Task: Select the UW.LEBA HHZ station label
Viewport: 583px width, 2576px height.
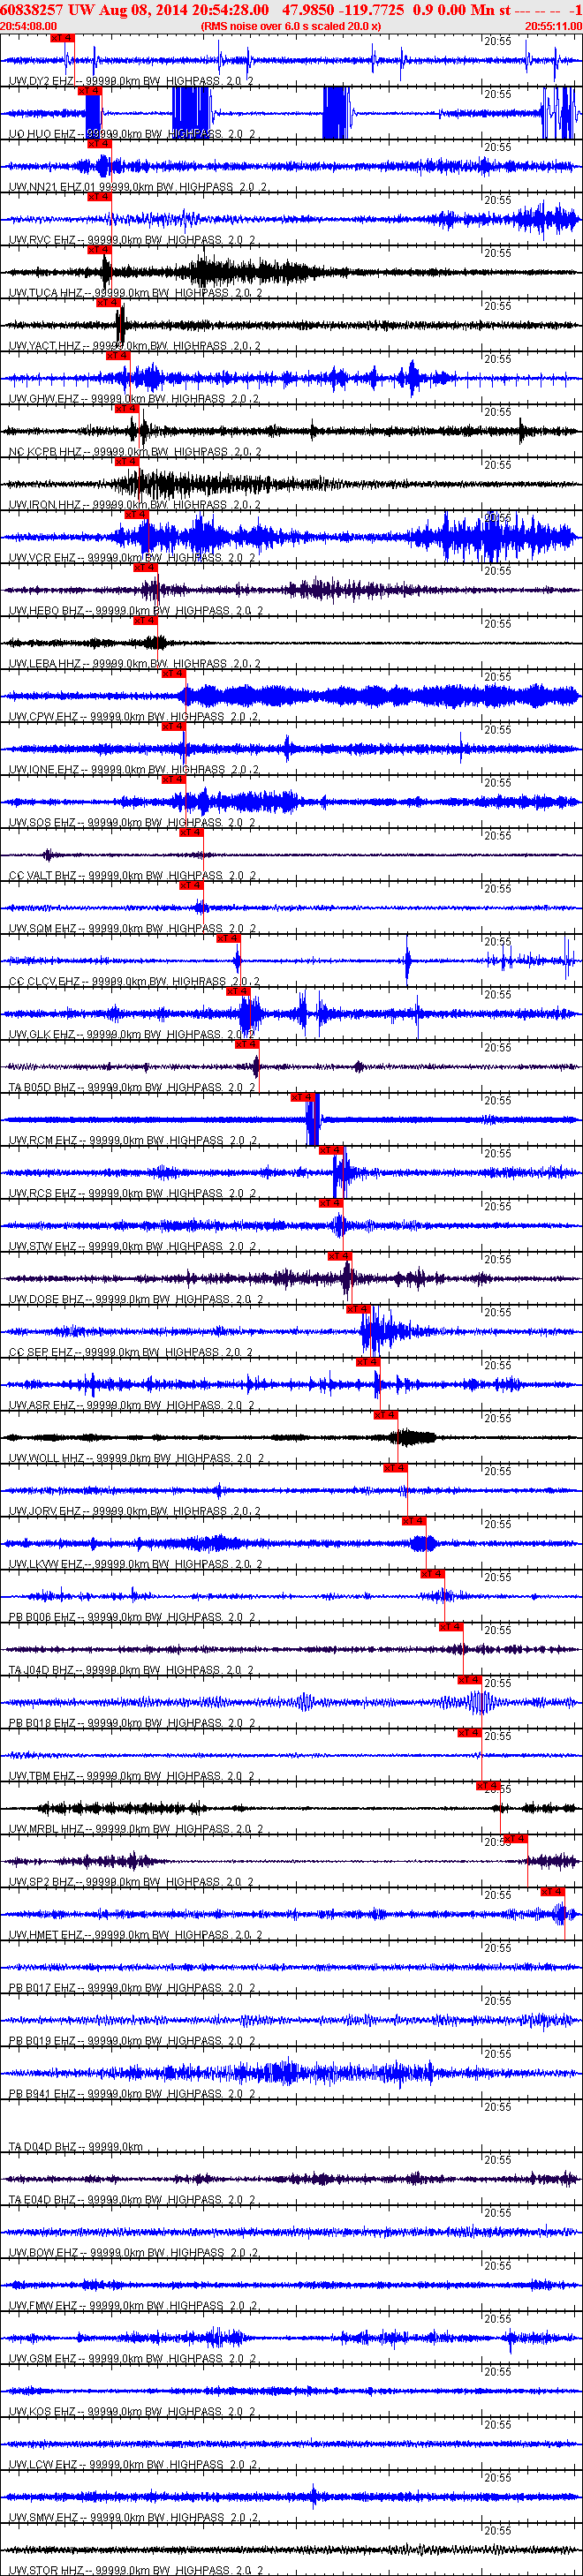Action: coord(134,664)
